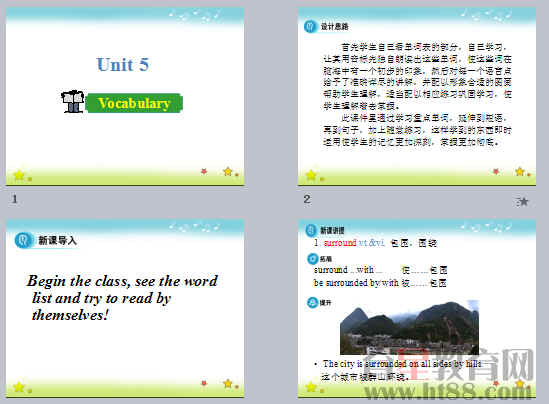Viewport: 549px width, 404px height.
Task: Click the animation star icon under slide 2
Action: click(x=522, y=201)
